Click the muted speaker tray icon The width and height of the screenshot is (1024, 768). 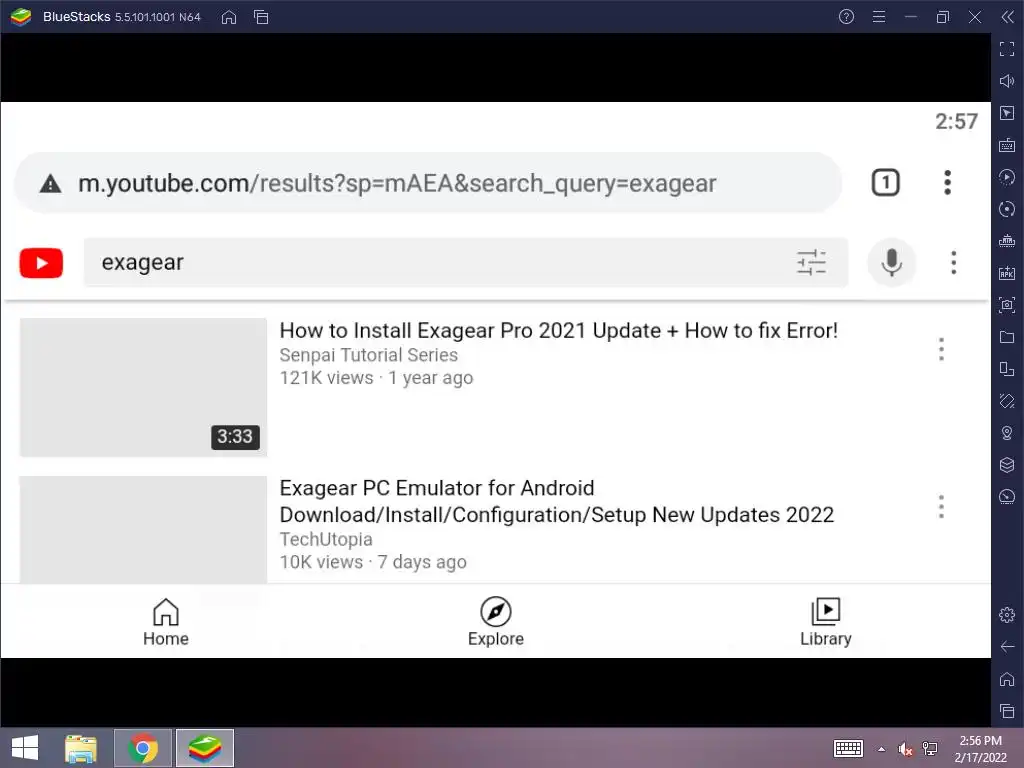pos(905,749)
